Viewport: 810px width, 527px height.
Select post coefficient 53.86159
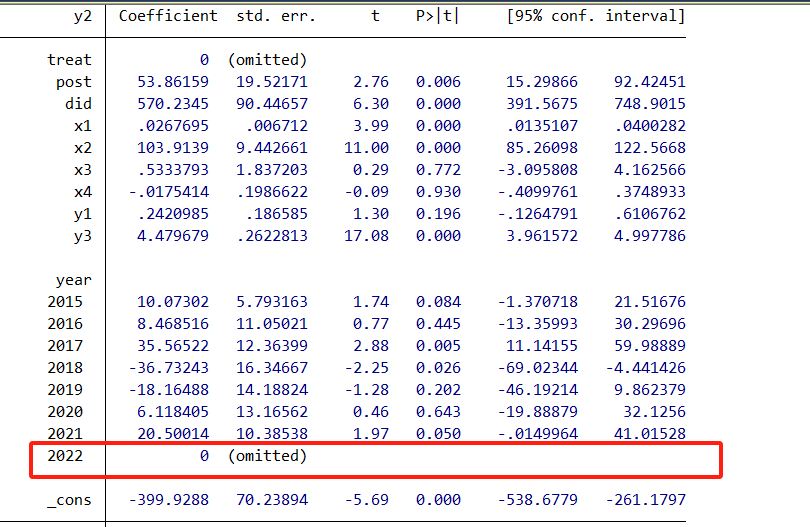pyautogui.click(x=173, y=82)
